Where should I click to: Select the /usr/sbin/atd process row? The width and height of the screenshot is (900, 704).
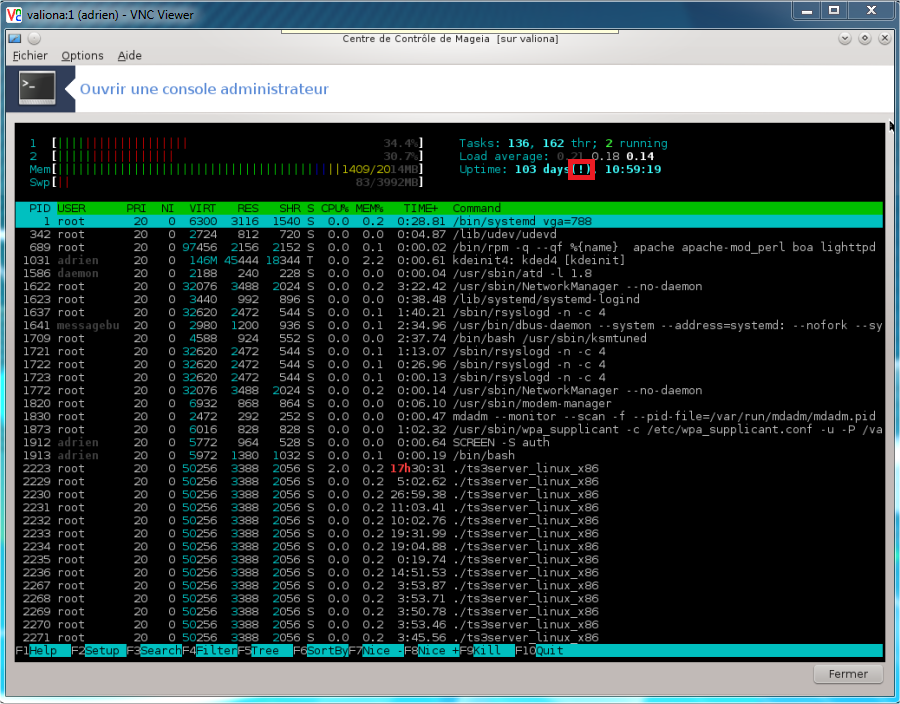[449, 273]
